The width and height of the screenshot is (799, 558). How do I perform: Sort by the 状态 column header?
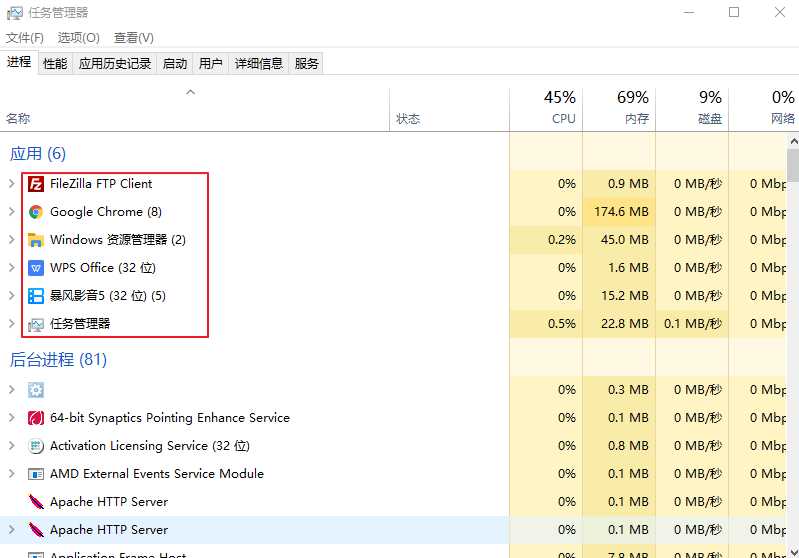[449, 110]
